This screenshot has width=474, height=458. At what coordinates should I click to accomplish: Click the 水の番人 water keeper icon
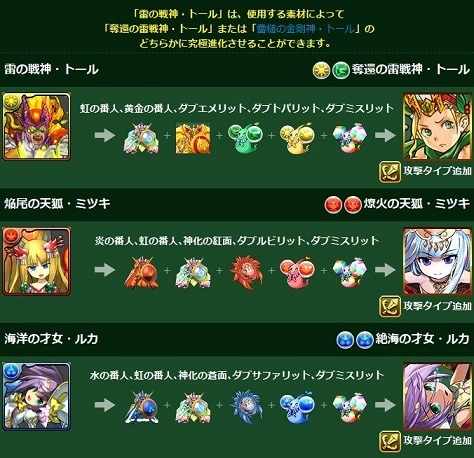[x=141, y=407]
